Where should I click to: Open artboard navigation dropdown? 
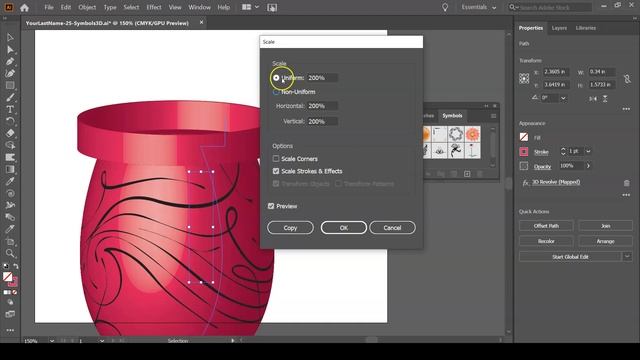(x=102, y=341)
